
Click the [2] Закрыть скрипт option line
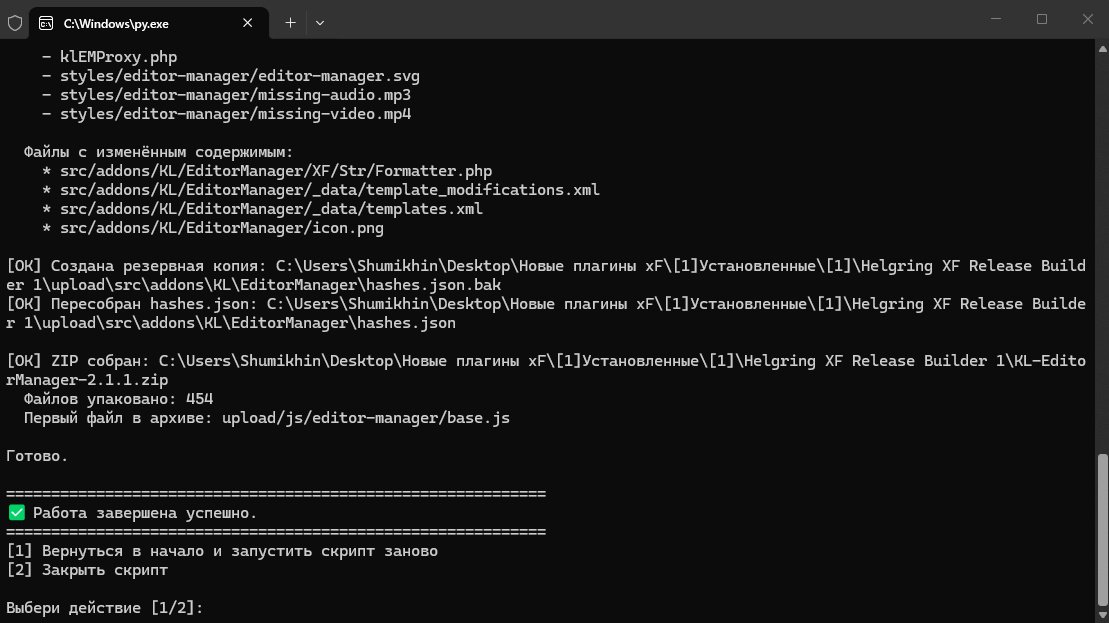[87, 570]
